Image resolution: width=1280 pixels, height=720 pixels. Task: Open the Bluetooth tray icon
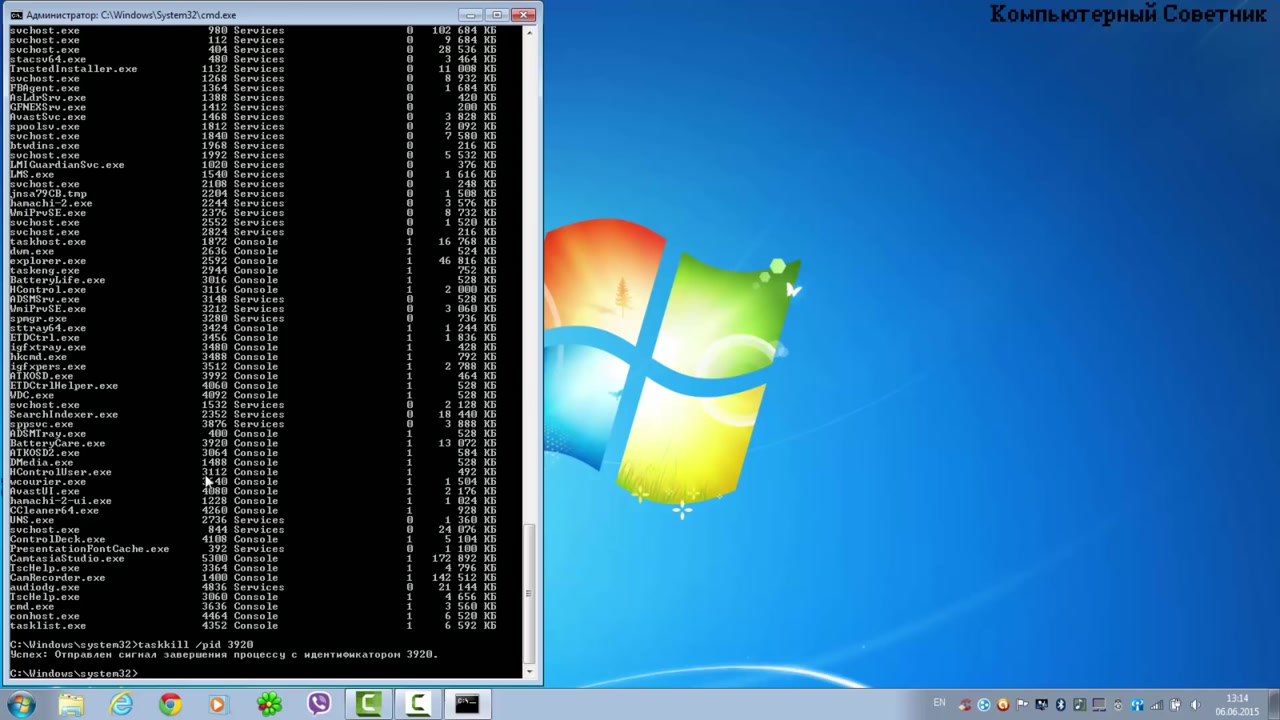1061,705
